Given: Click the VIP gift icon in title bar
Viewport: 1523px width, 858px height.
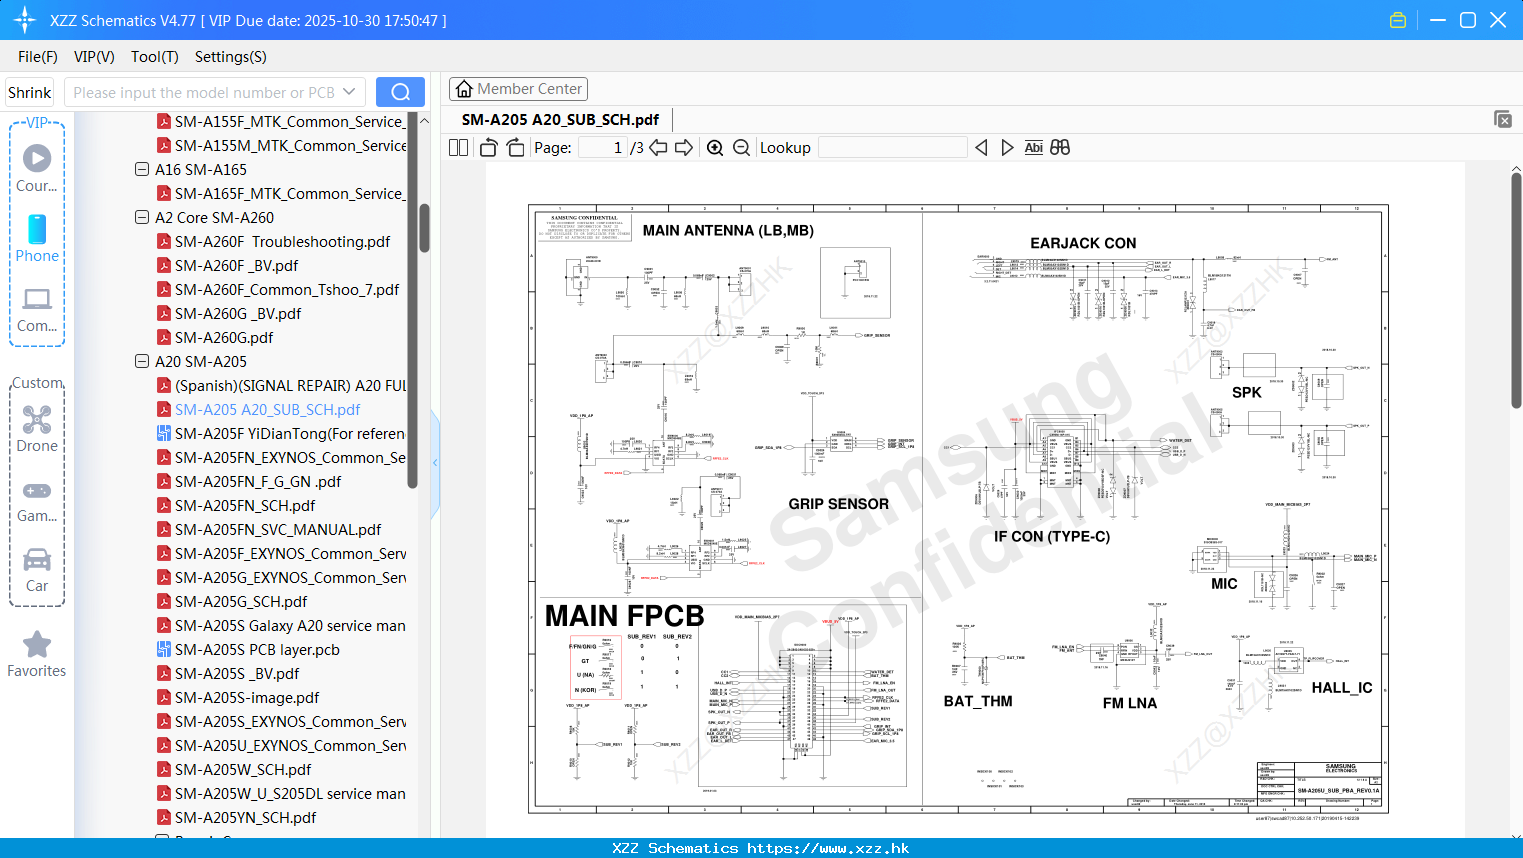Looking at the screenshot, I should click(1398, 20).
